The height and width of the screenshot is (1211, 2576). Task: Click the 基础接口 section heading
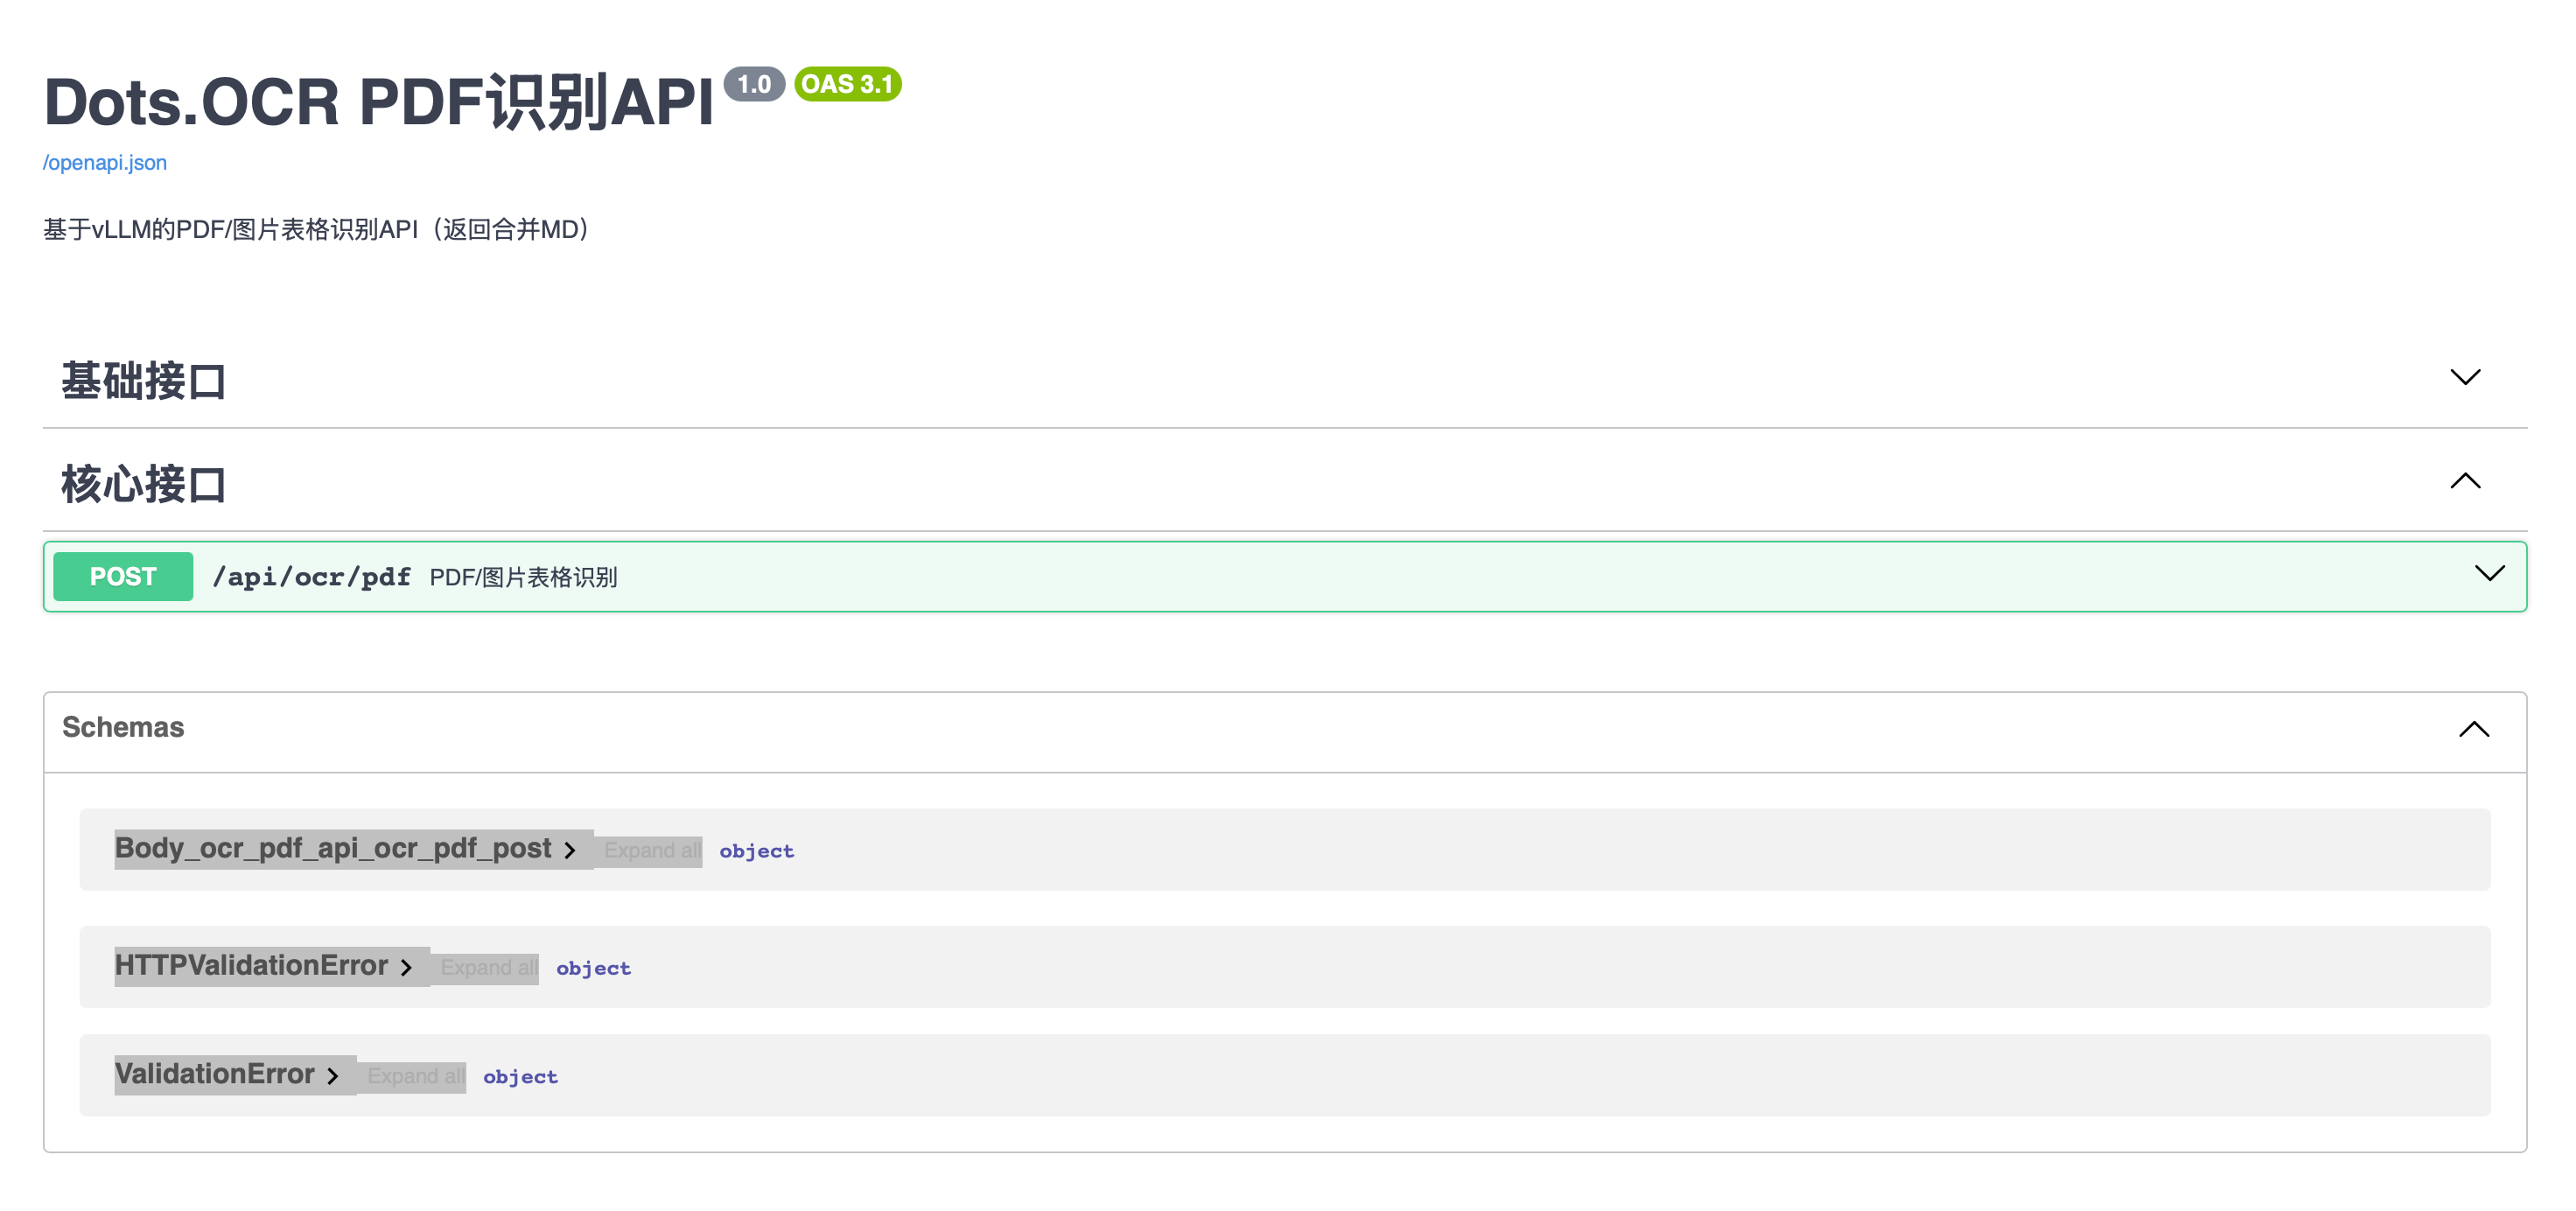pos(144,381)
